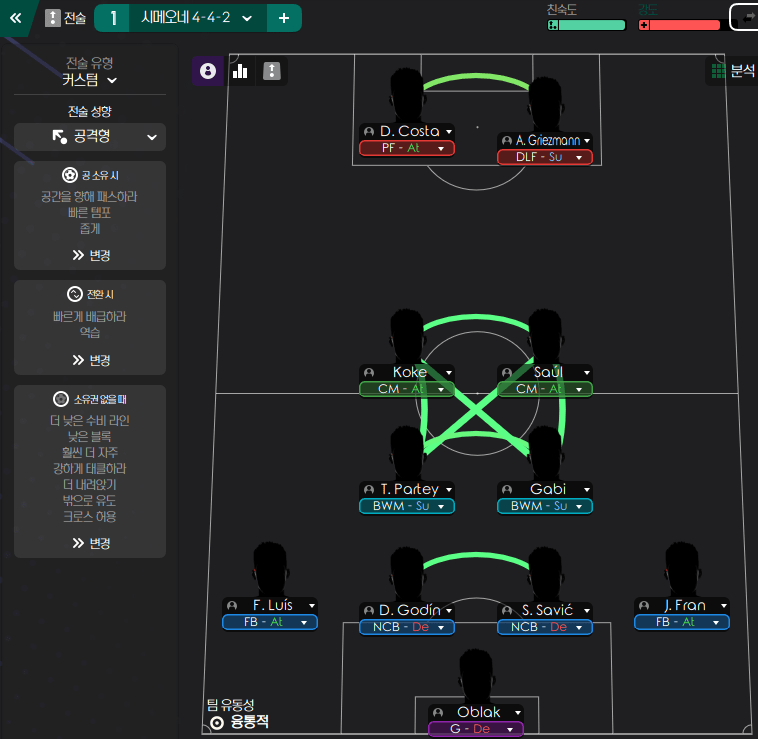Change Griezmann DLF - Su role

tap(544, 157)
